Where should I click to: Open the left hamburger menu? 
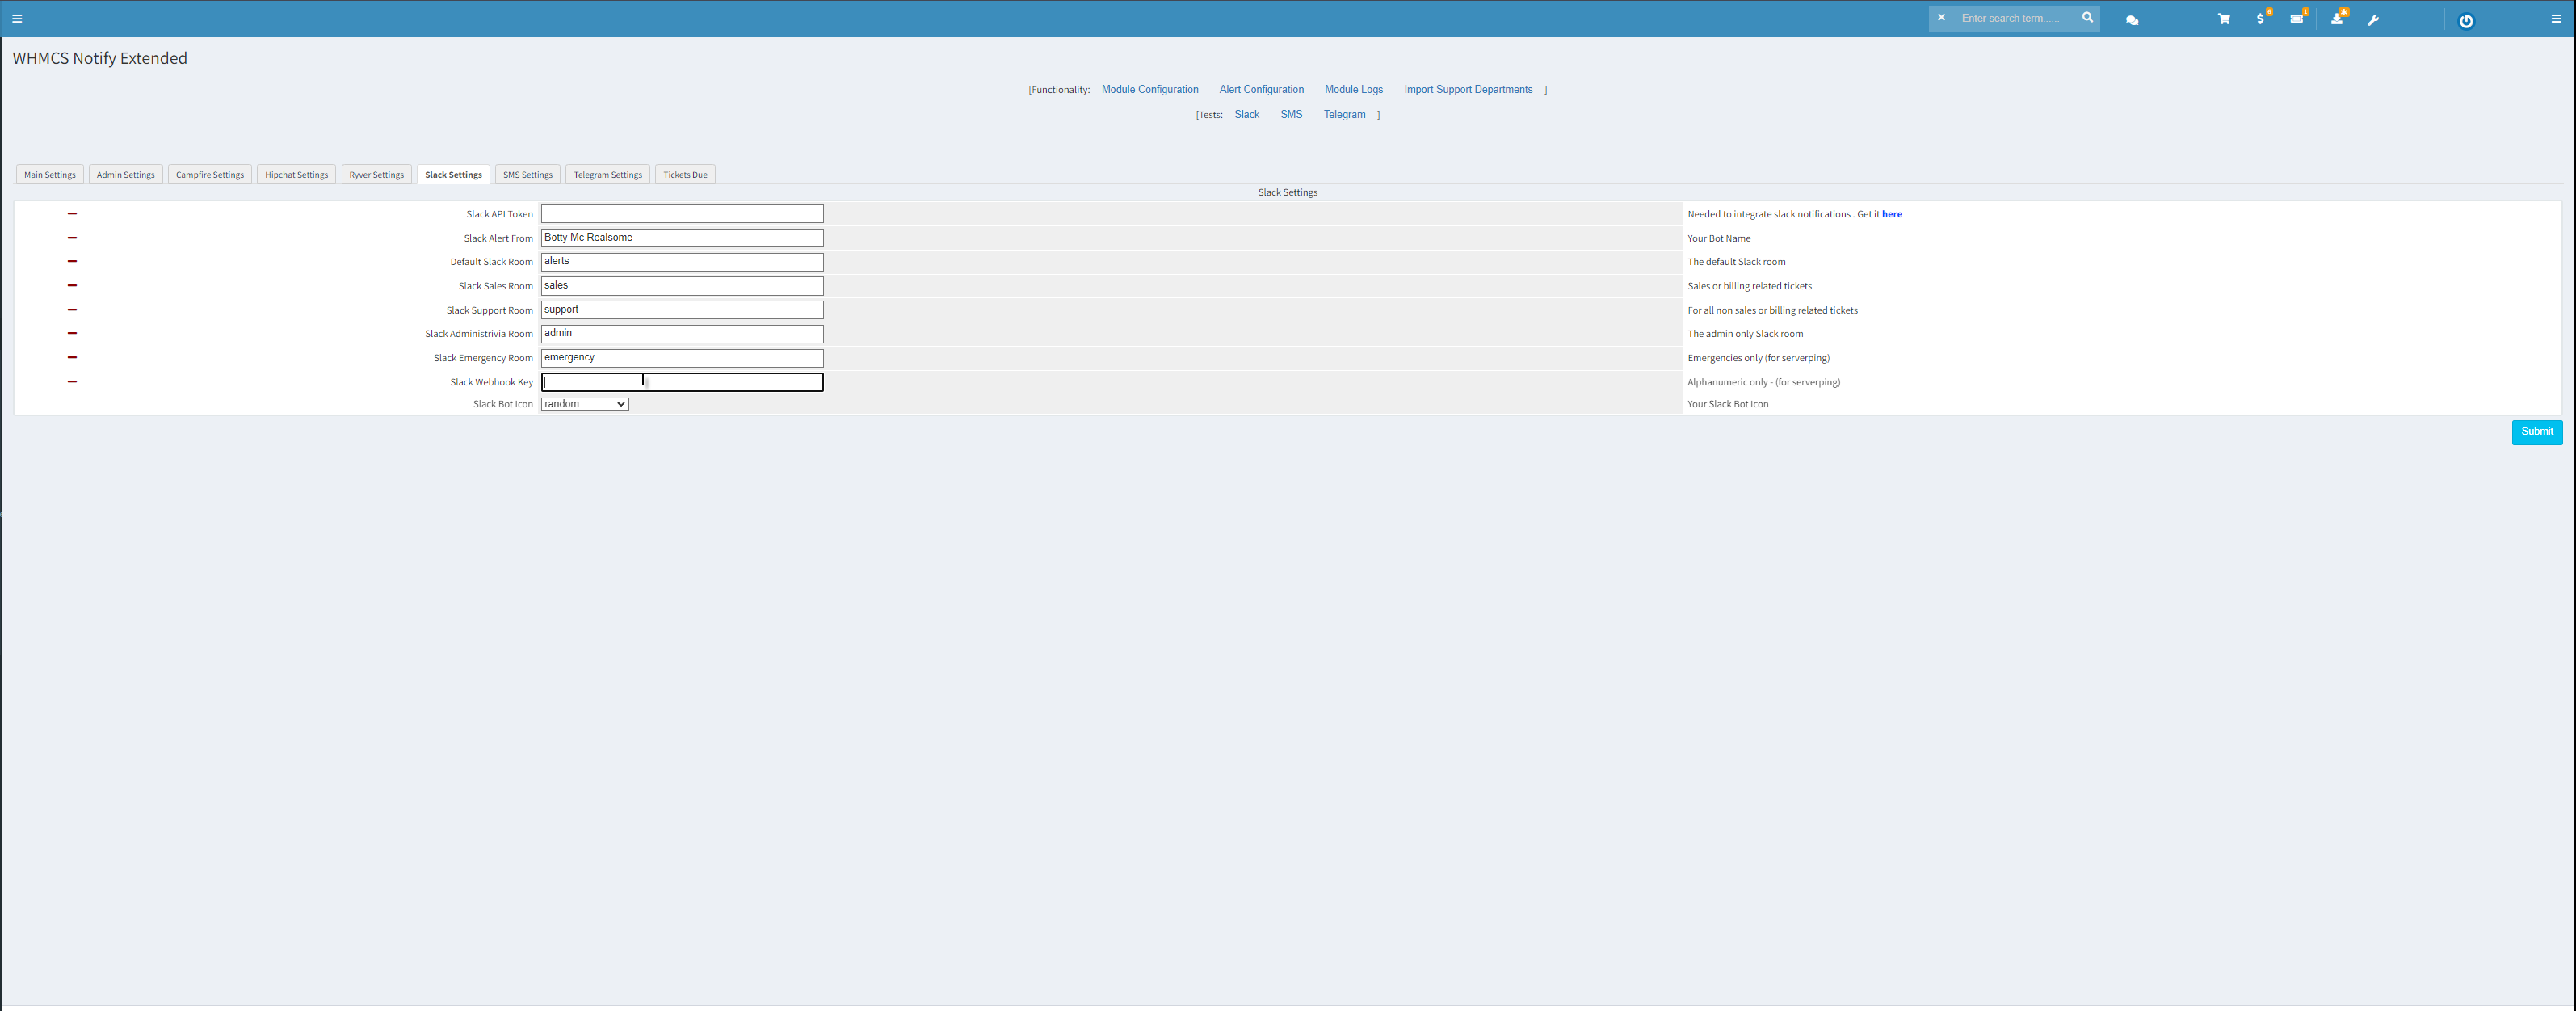[x=17, y=19]
